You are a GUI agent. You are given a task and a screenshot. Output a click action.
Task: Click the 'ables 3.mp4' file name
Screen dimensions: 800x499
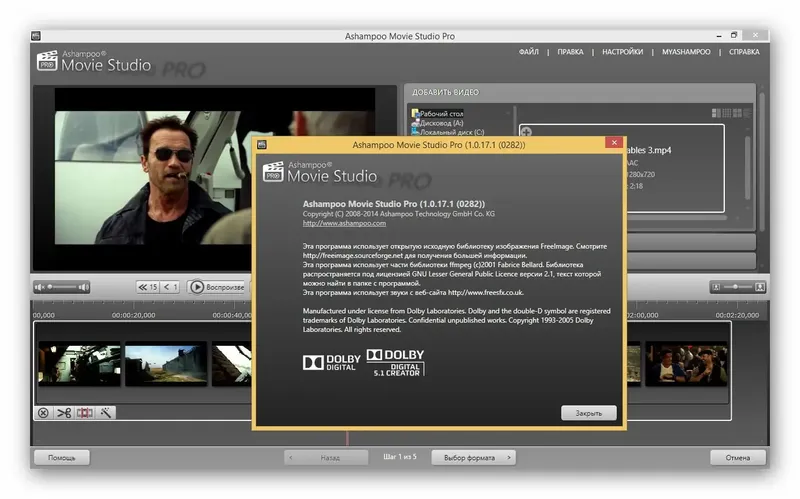pyautogui.click(x=649, y=151)
